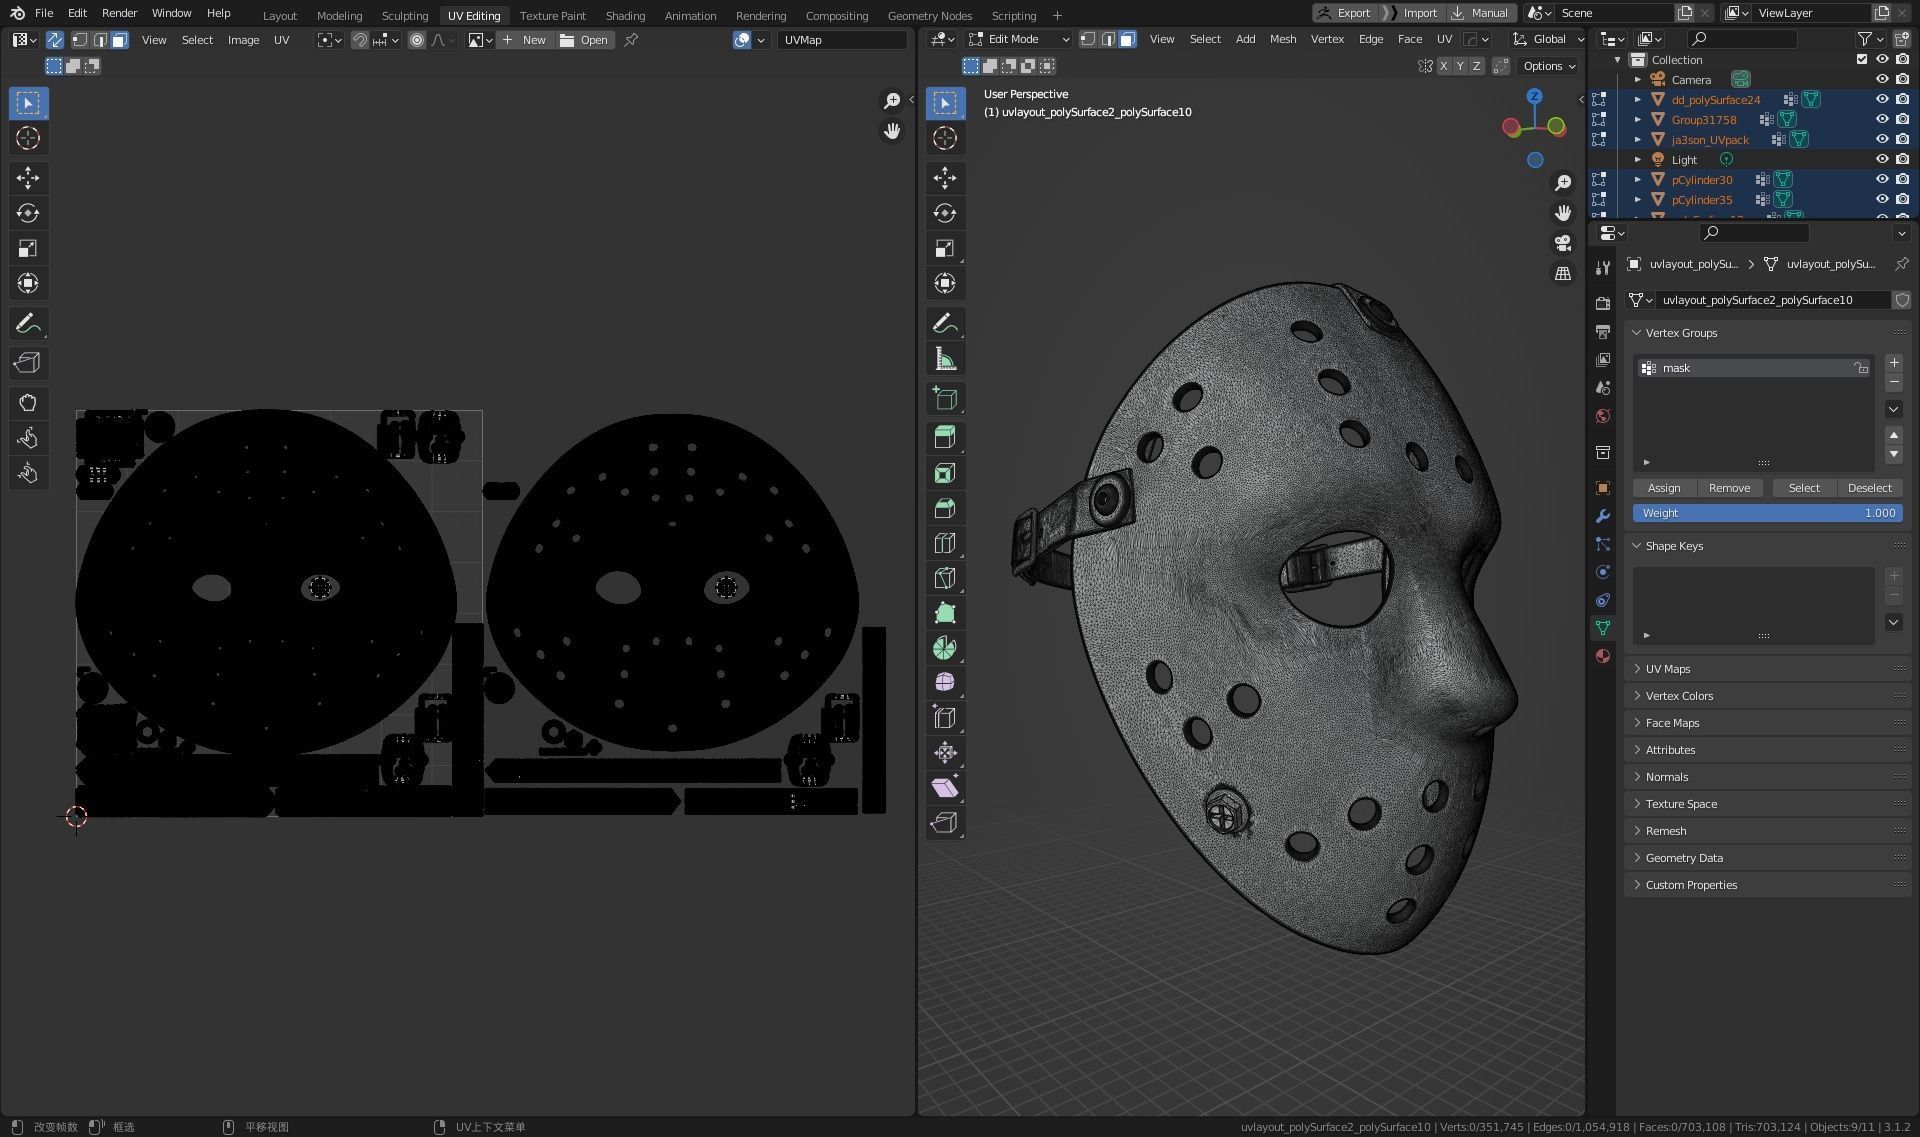
Task: Select the mask vertex group entry
Action: 1753,368
